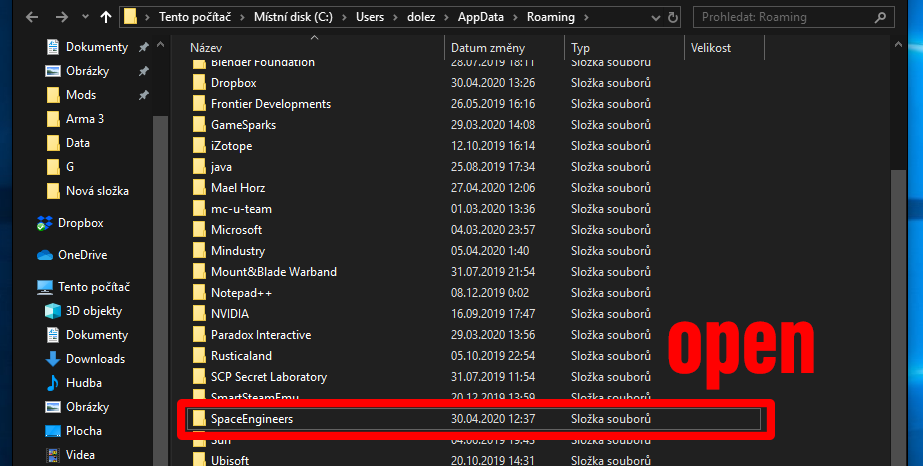Select GameSparks folder

[474, 125]
